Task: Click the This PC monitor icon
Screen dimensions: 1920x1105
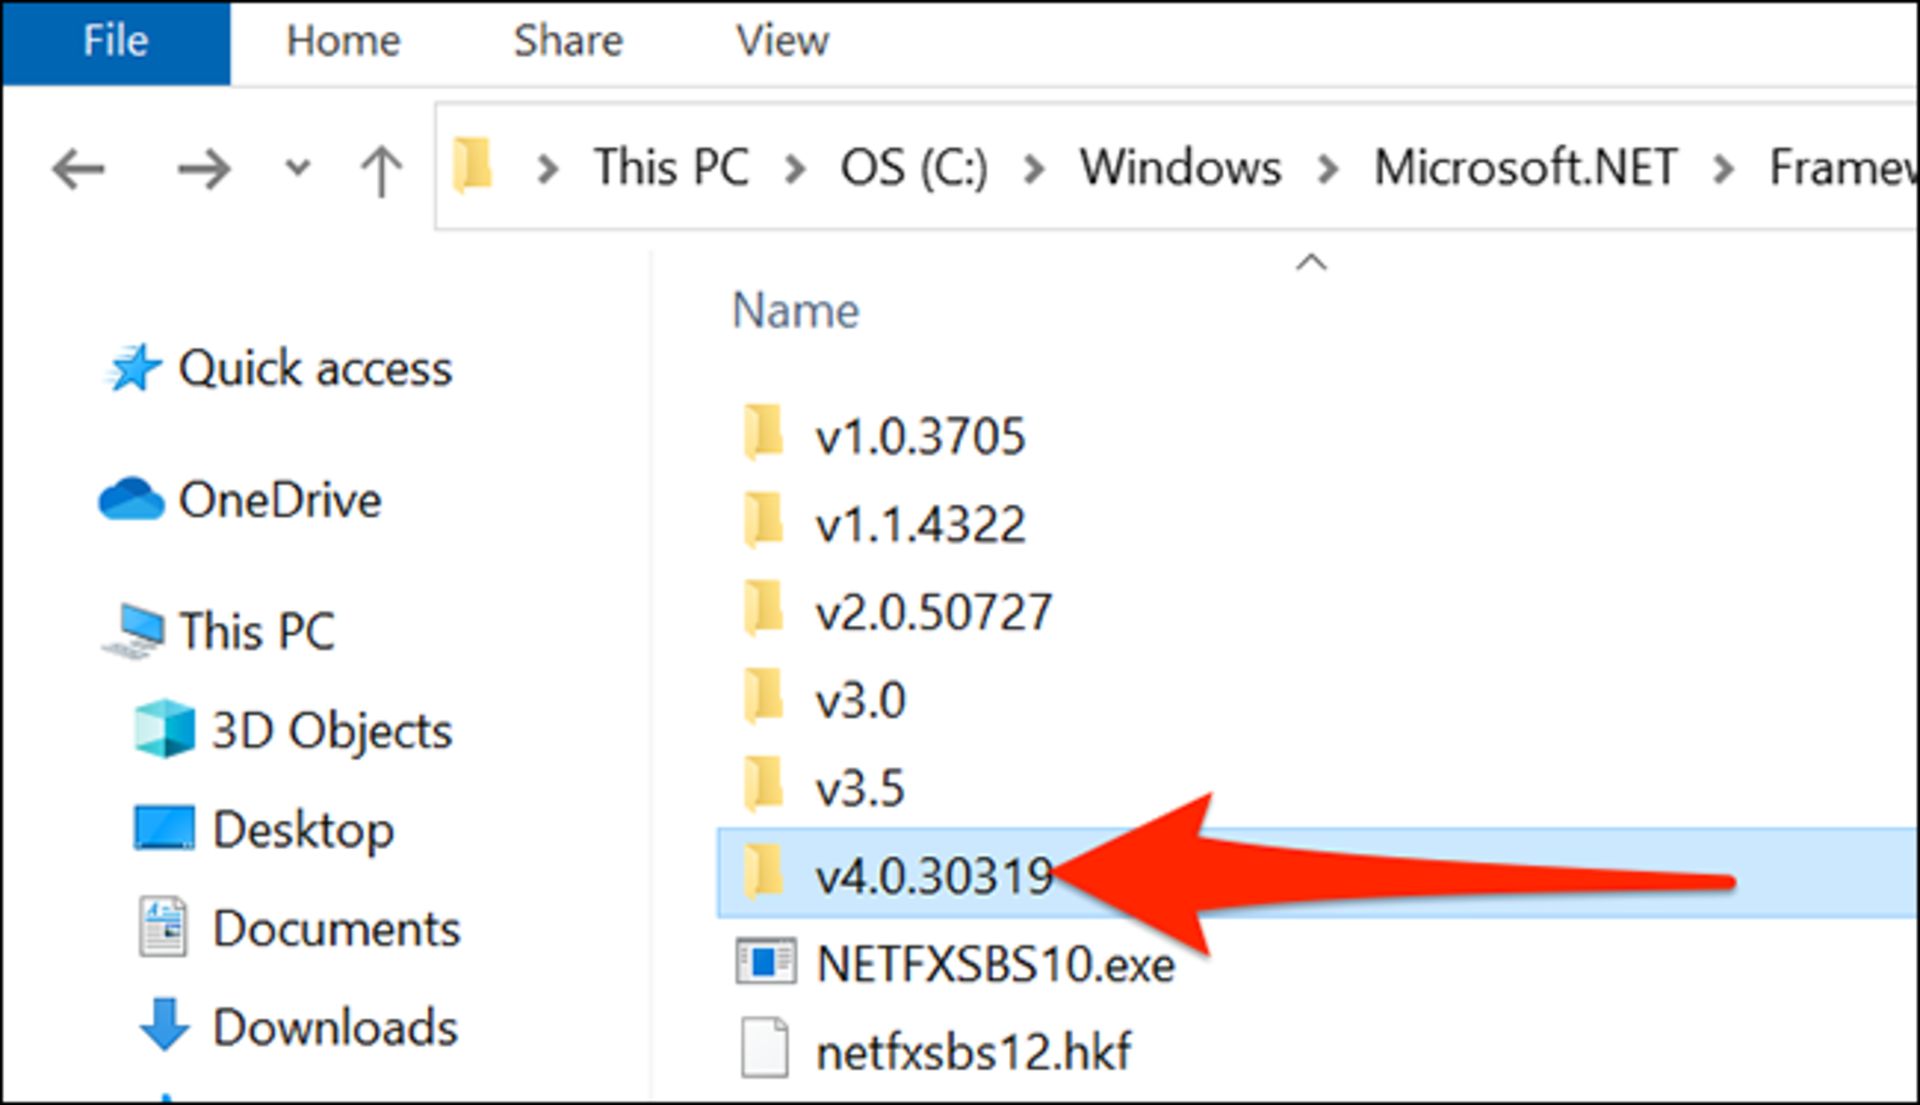Action: 138,628
